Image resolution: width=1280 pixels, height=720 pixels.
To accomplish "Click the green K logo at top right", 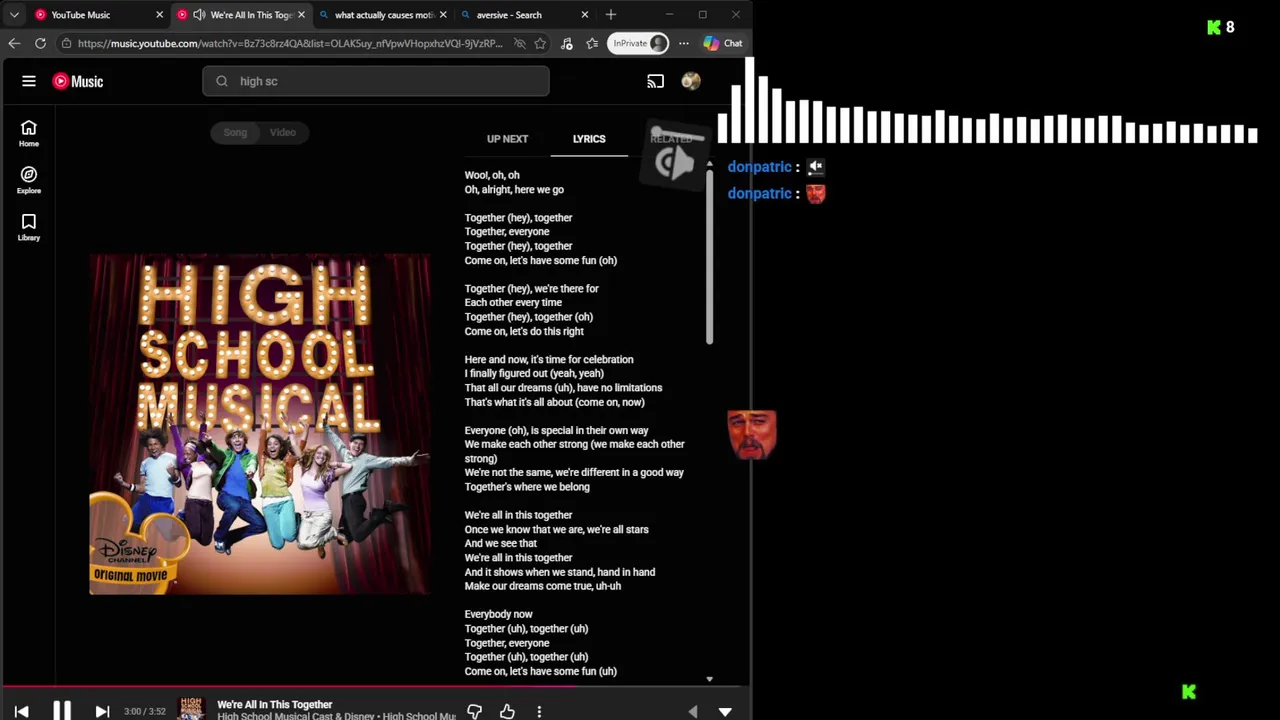I will [1214, 28].
